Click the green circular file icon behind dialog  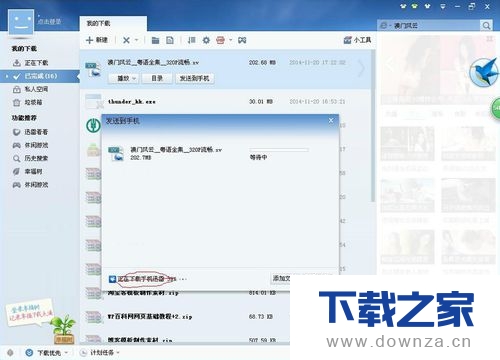point(93,125)
